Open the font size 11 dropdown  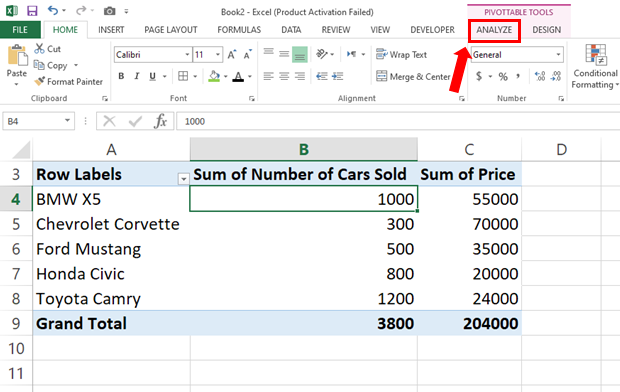(x=218, y=55)
